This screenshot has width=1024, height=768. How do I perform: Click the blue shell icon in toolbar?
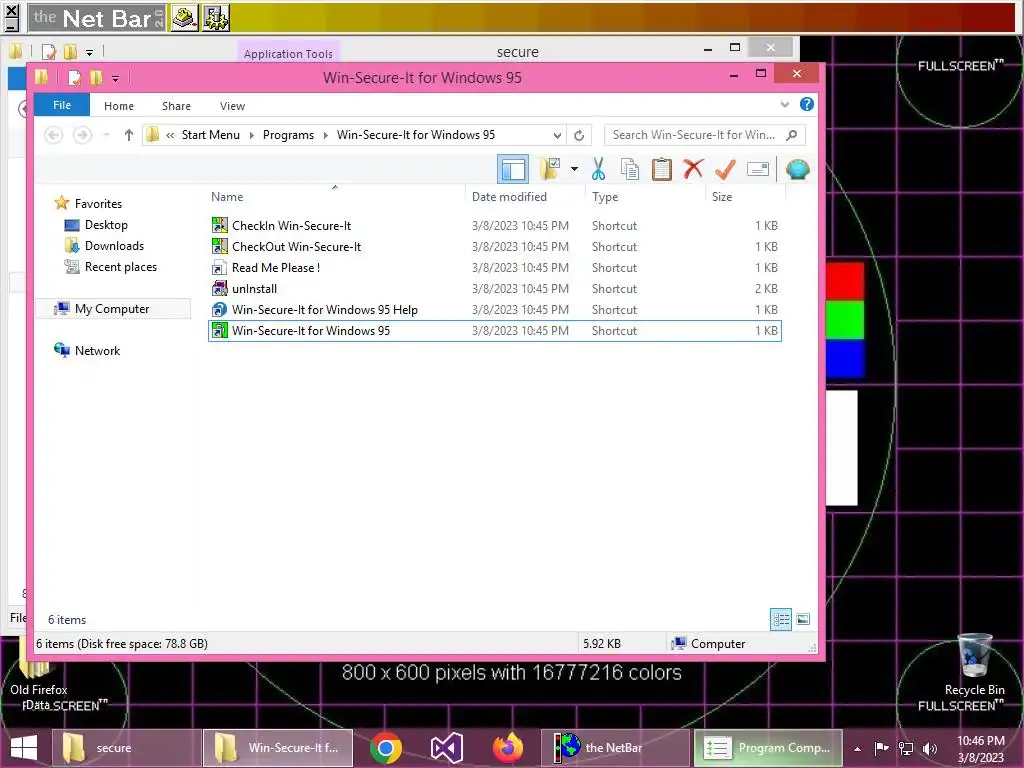[797, 169]
